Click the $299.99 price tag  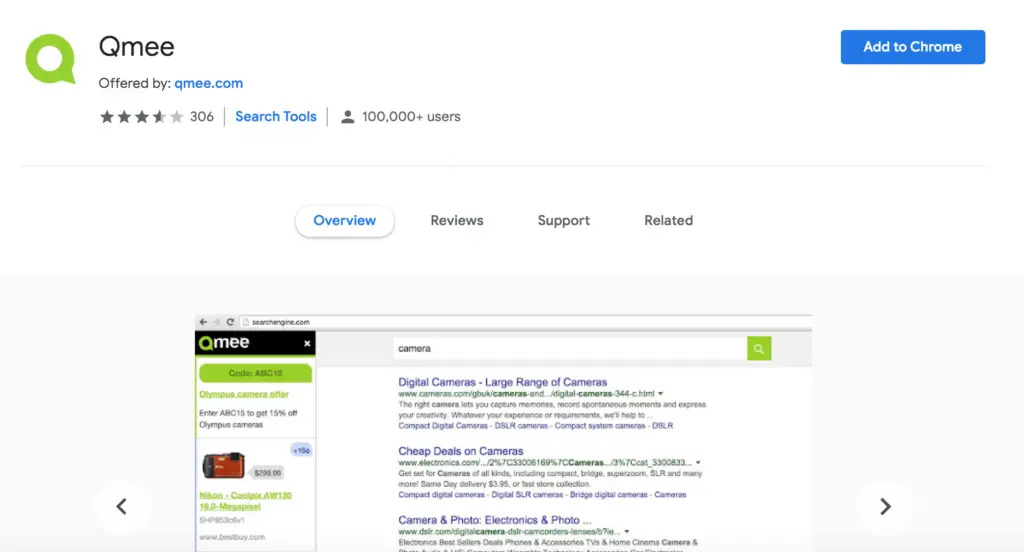(x=268, y=472)
